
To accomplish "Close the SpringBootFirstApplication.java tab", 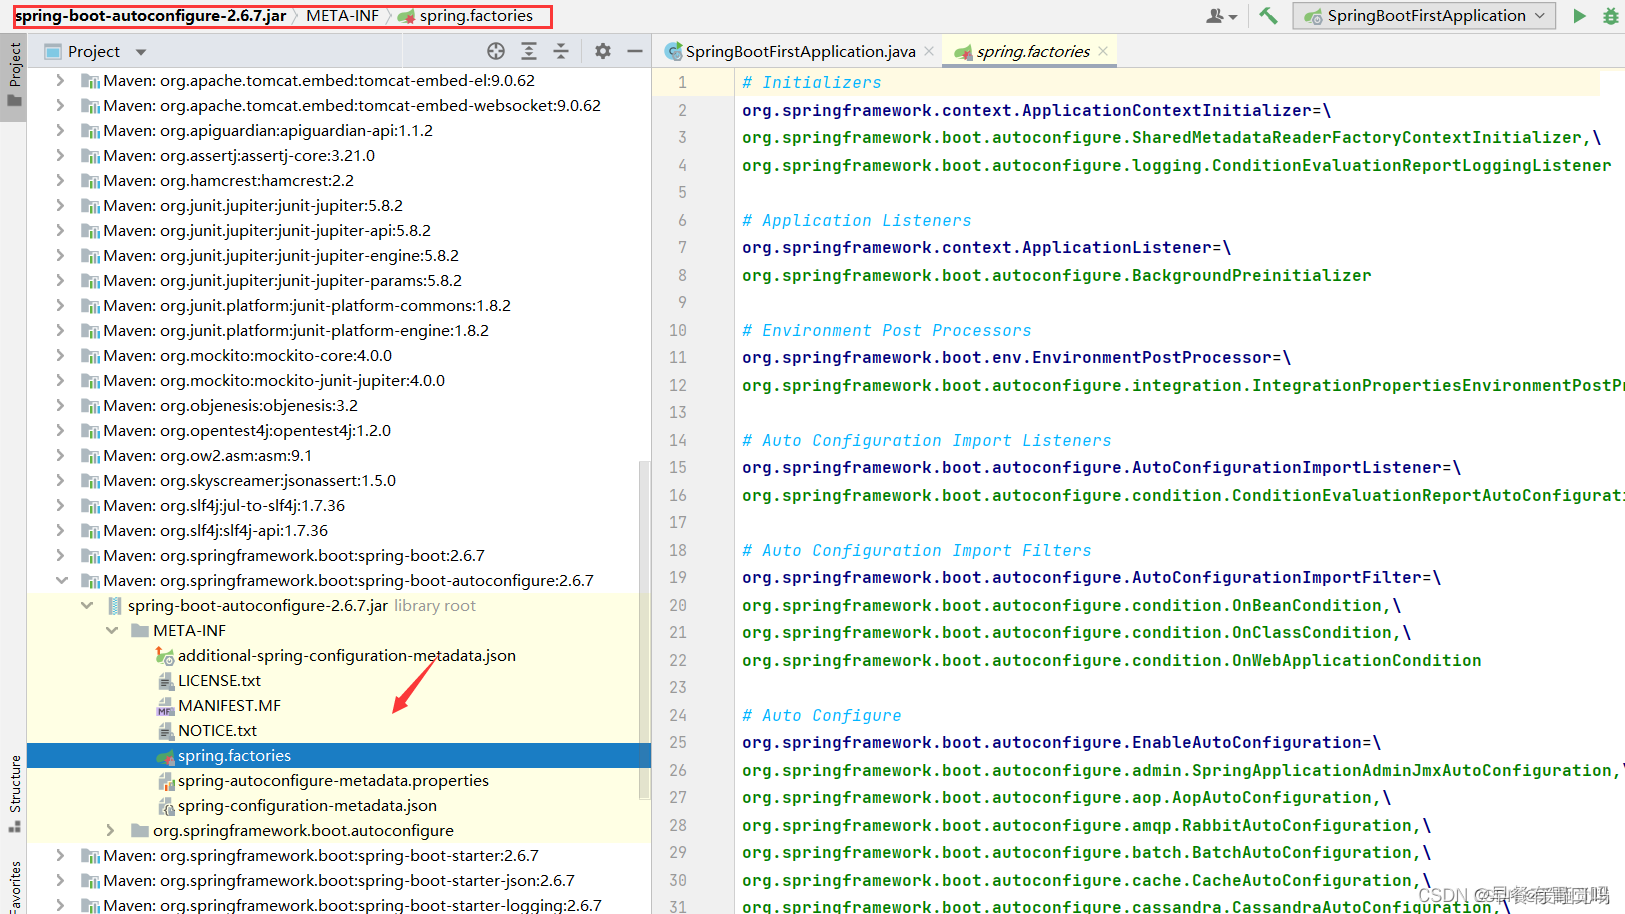I will click(x=929, y=51).
